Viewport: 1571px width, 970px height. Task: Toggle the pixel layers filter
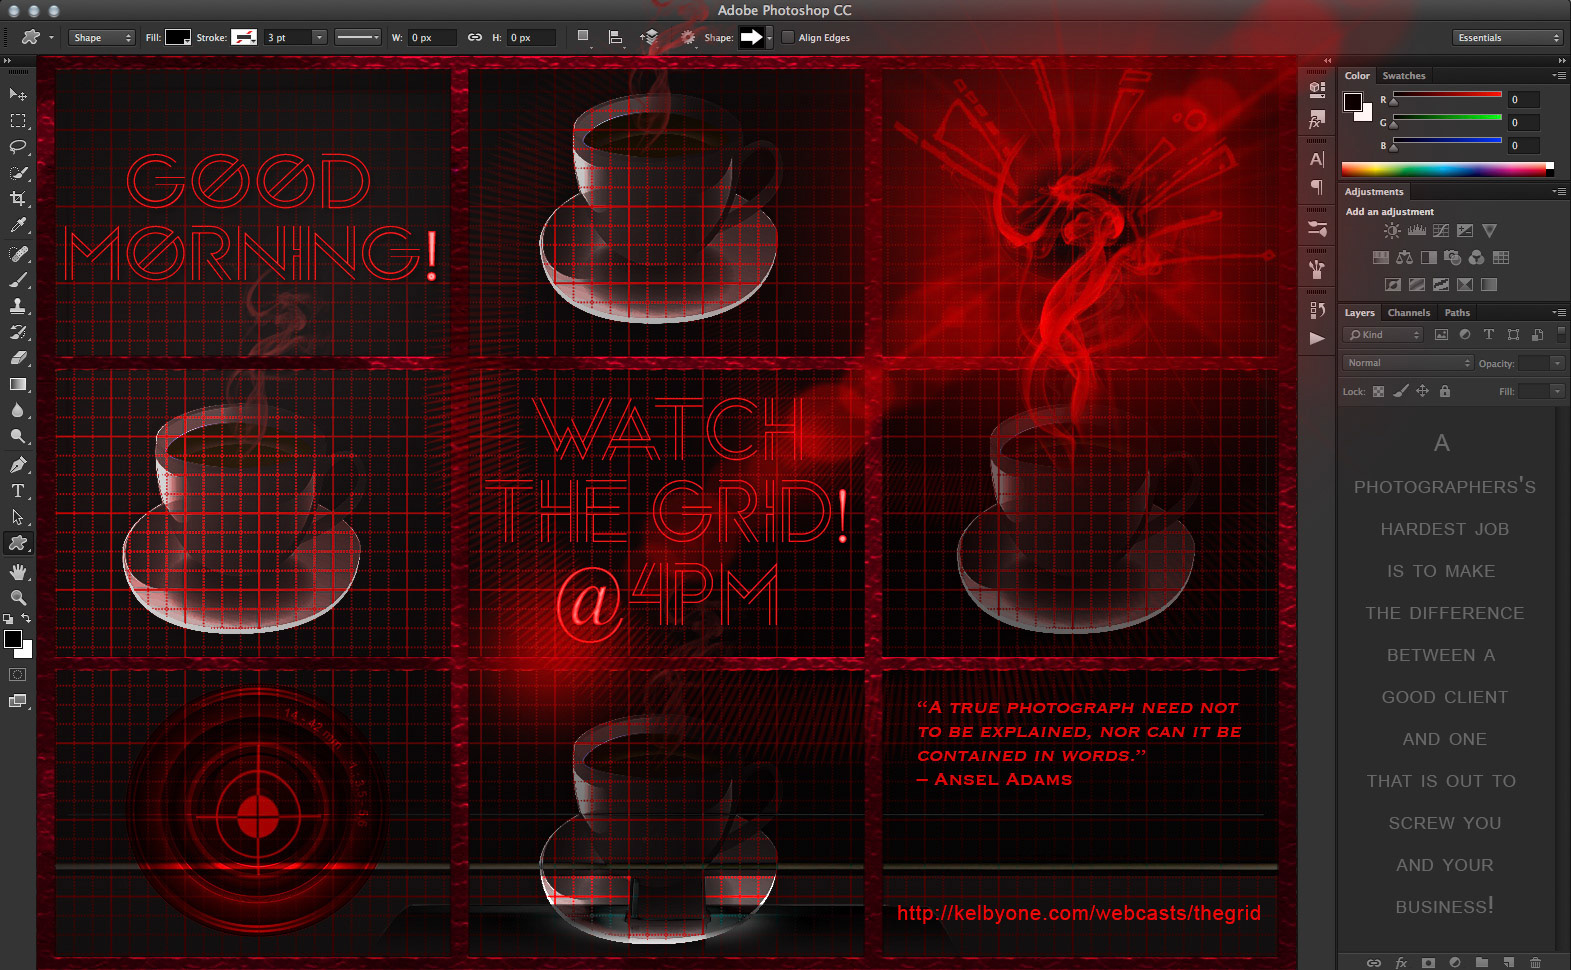click(1441, 335)
